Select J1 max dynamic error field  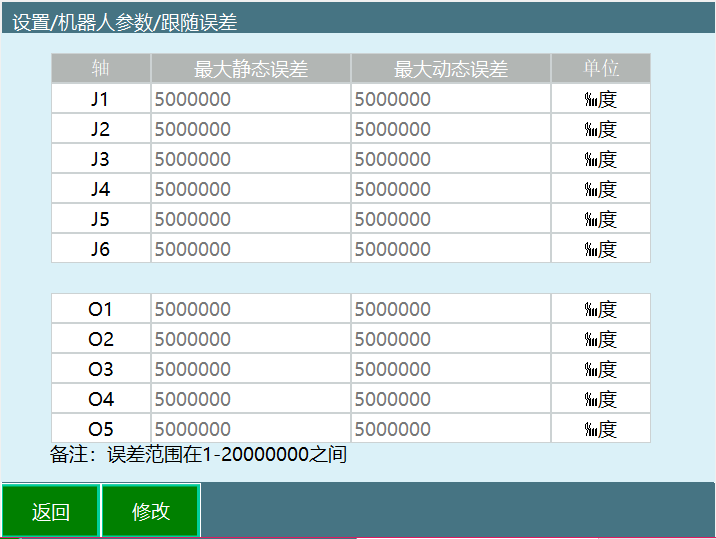[x=450, y=99]
